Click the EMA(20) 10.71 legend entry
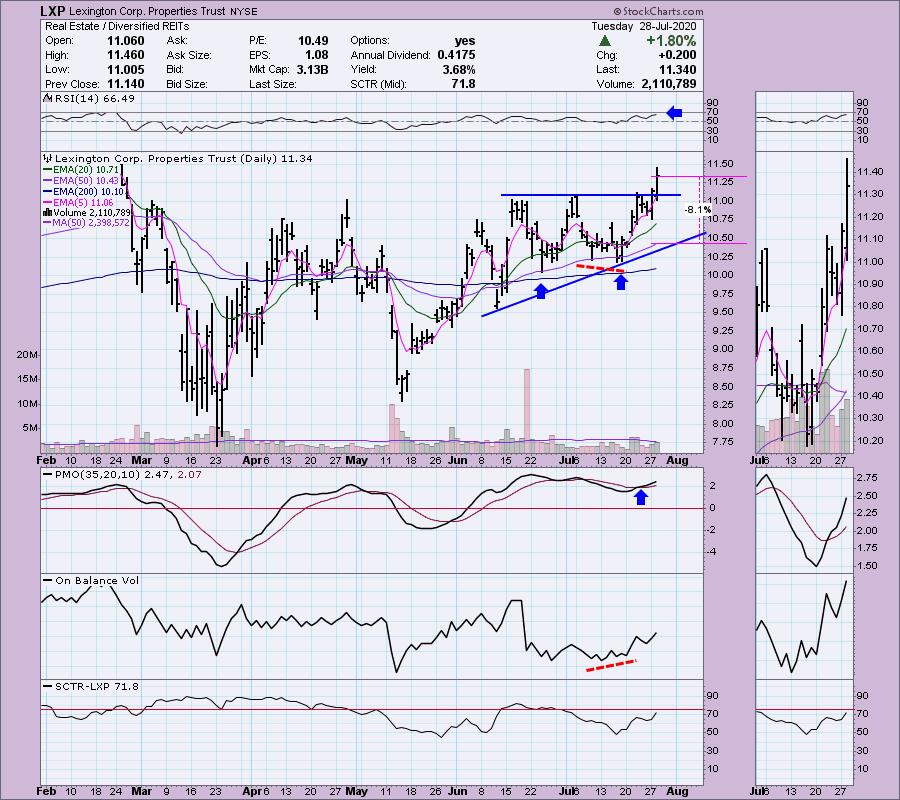The image size is (900, 800). 81,170
